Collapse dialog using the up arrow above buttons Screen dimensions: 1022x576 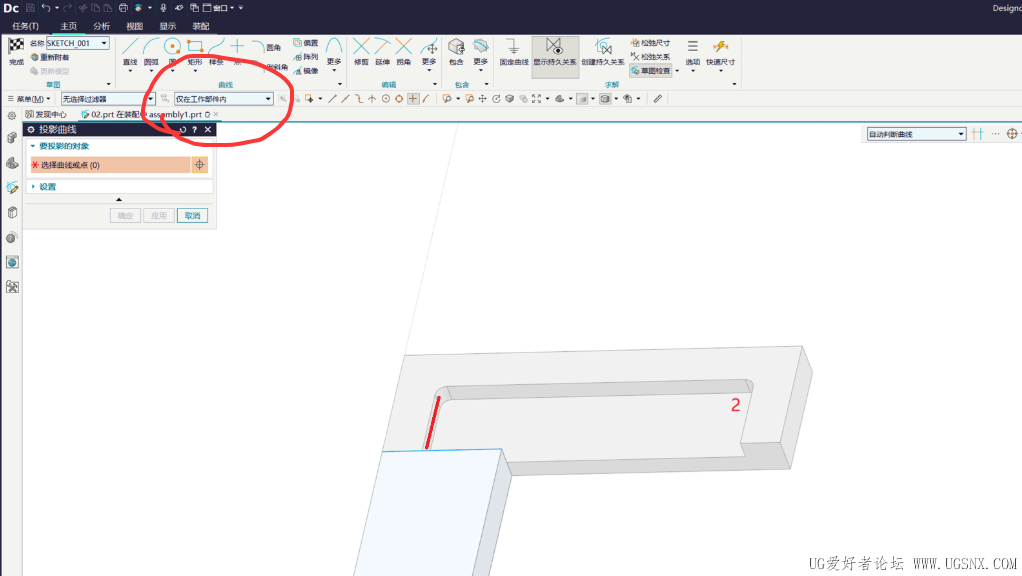[119, 199]
